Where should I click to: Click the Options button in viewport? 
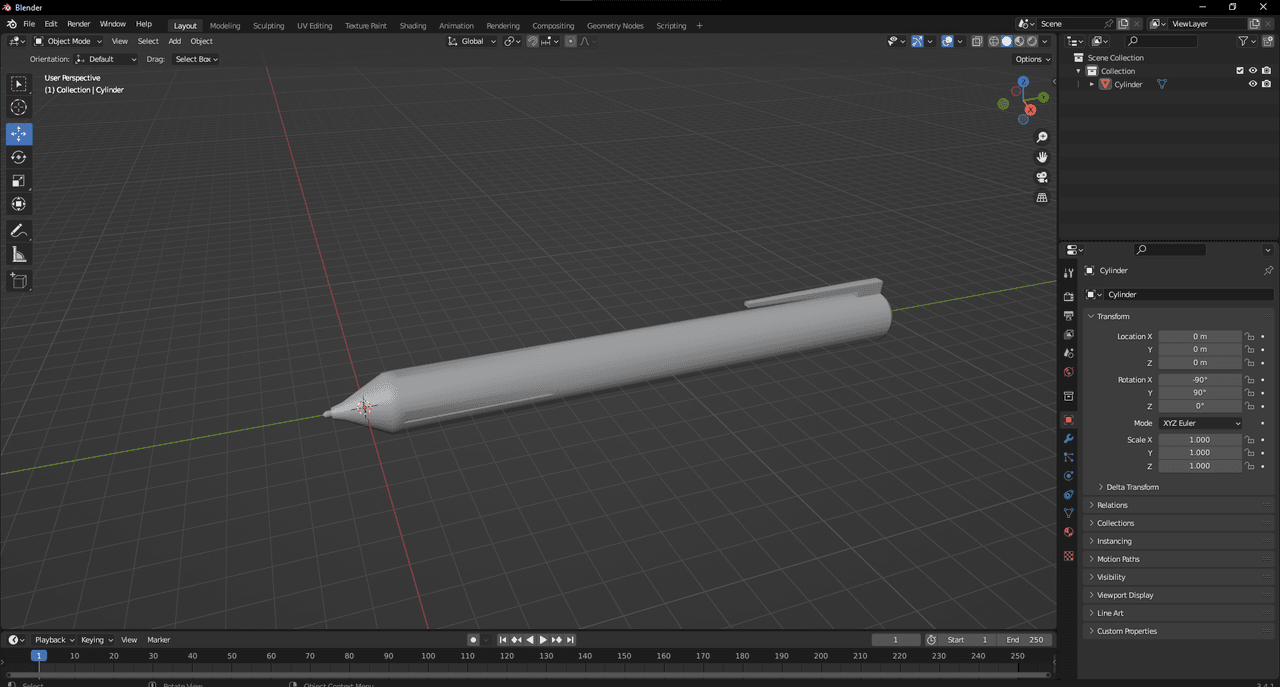(x=1031, y=59)
